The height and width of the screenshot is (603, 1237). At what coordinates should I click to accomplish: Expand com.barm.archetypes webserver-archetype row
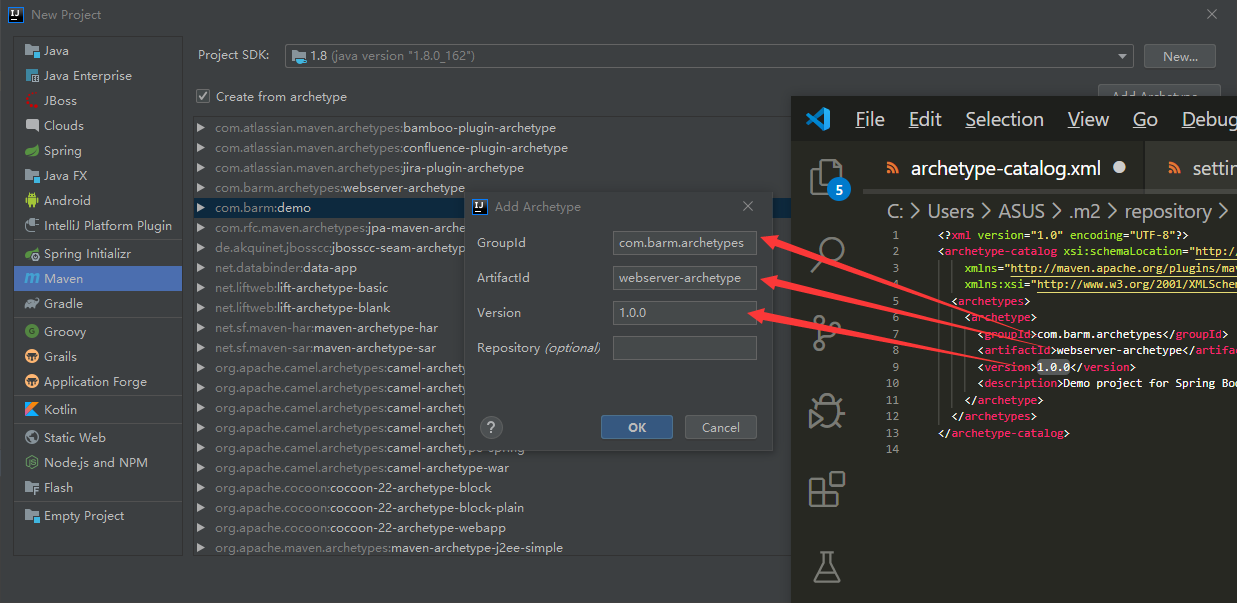click(x=201, y=188)
